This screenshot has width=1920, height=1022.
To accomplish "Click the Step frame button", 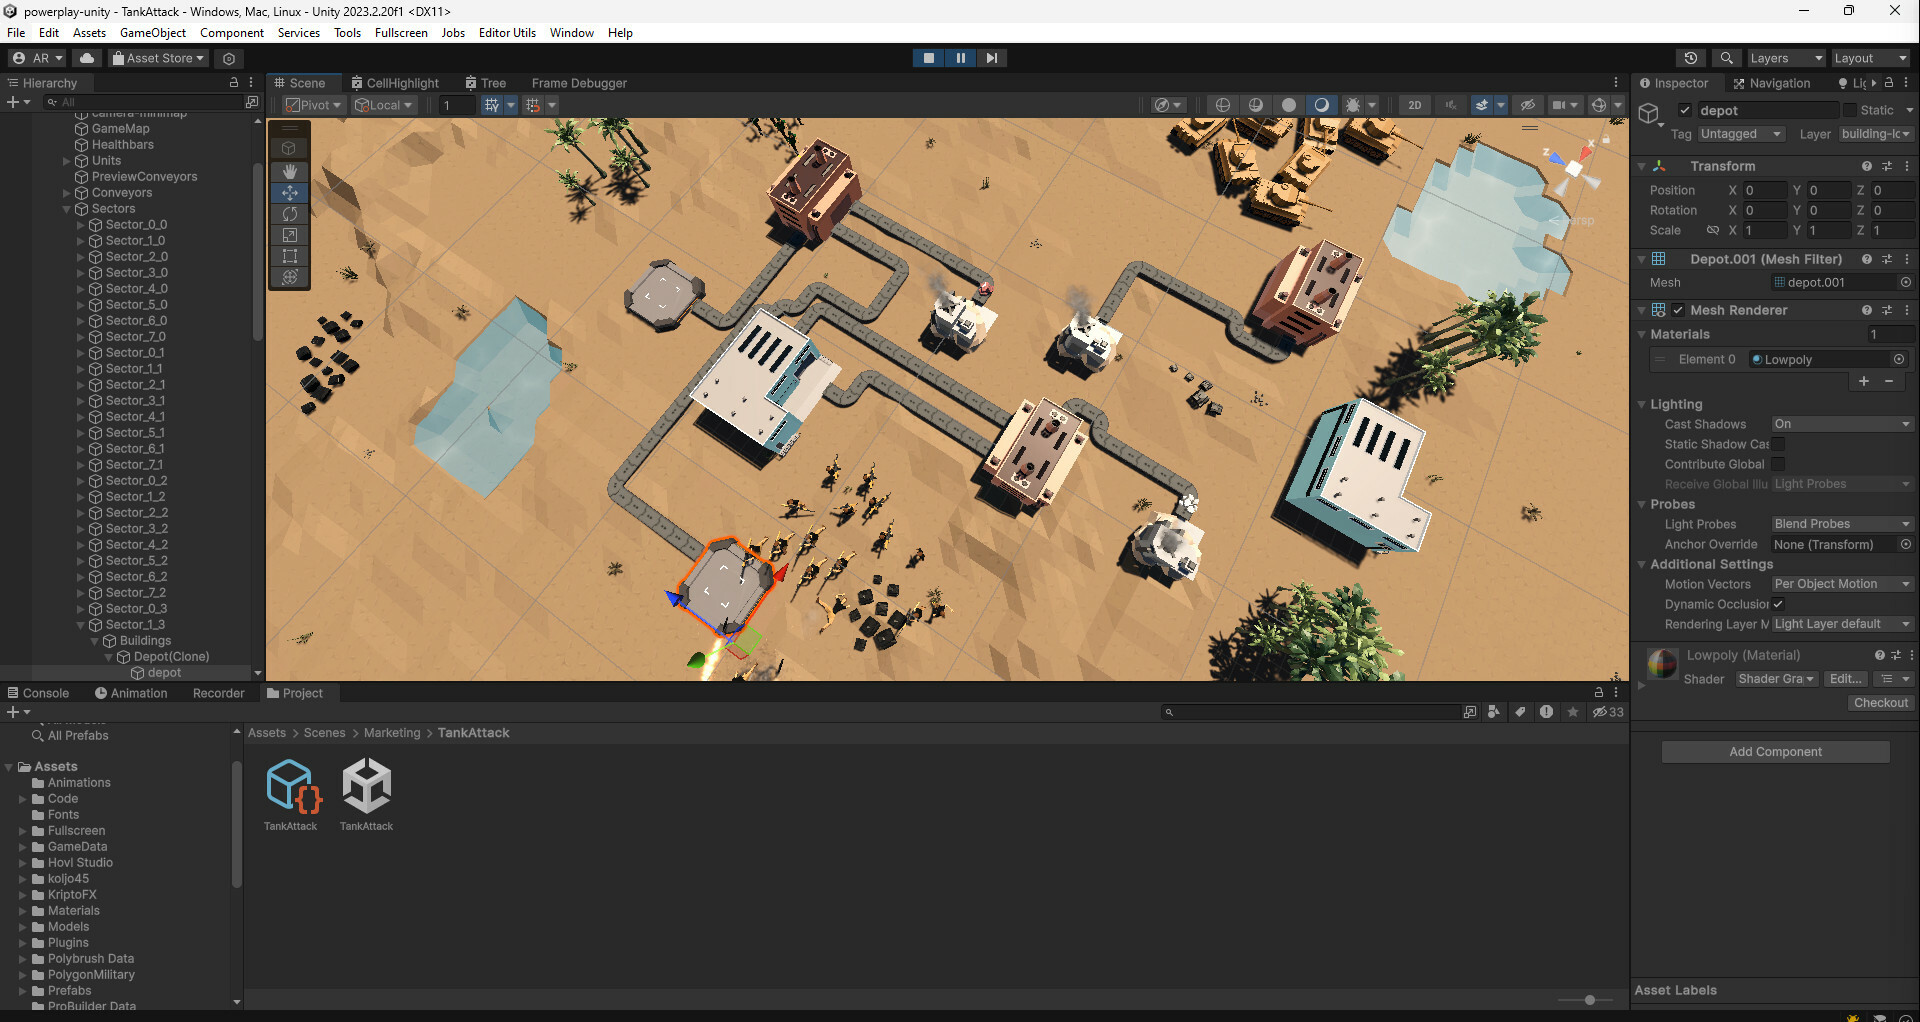I will click(x=991, y=58).
